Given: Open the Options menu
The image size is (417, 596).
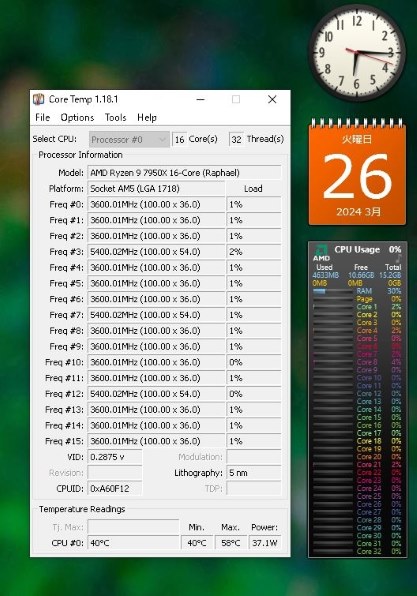Looking at the screenshot, I should 77,117.
